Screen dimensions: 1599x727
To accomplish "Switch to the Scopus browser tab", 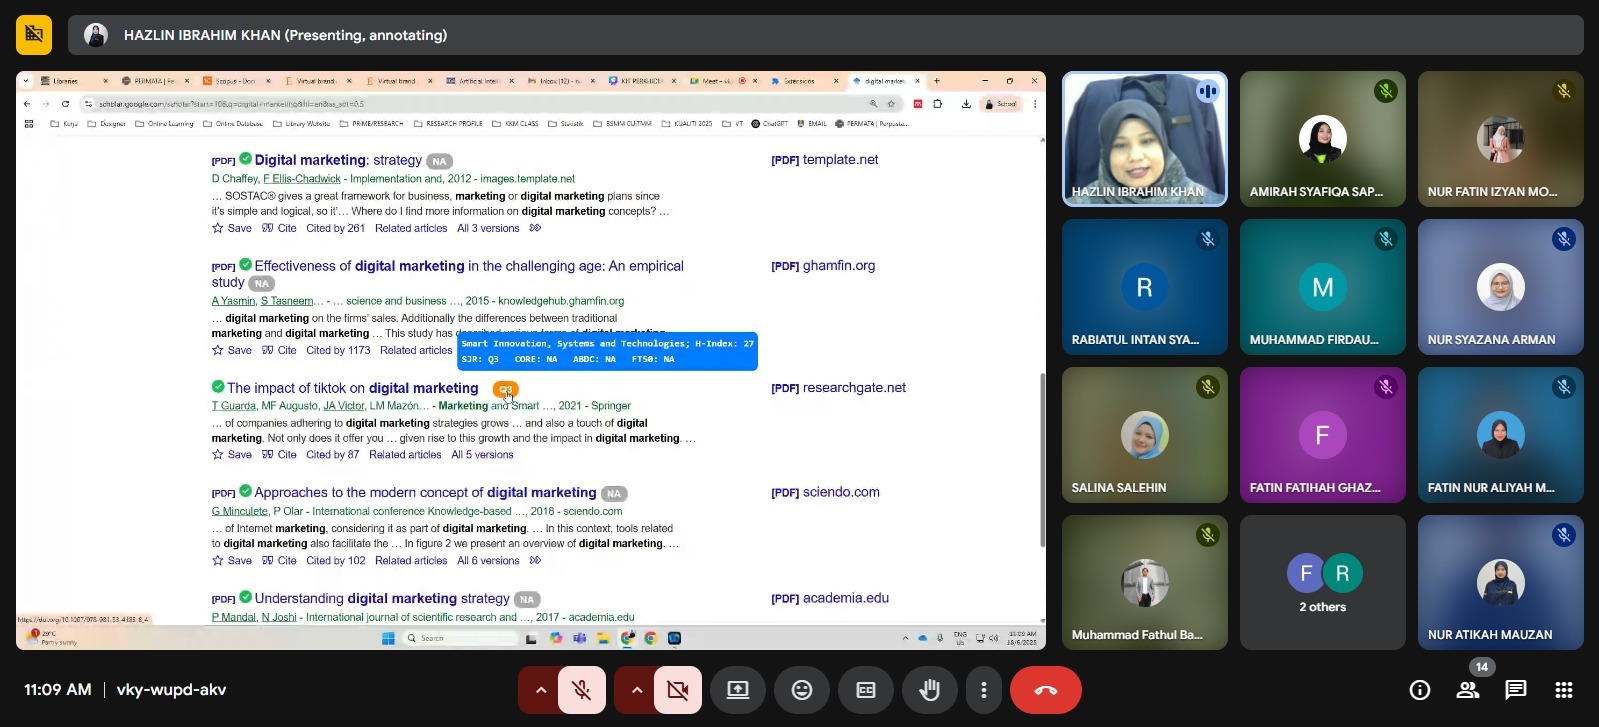I will 236,81.
